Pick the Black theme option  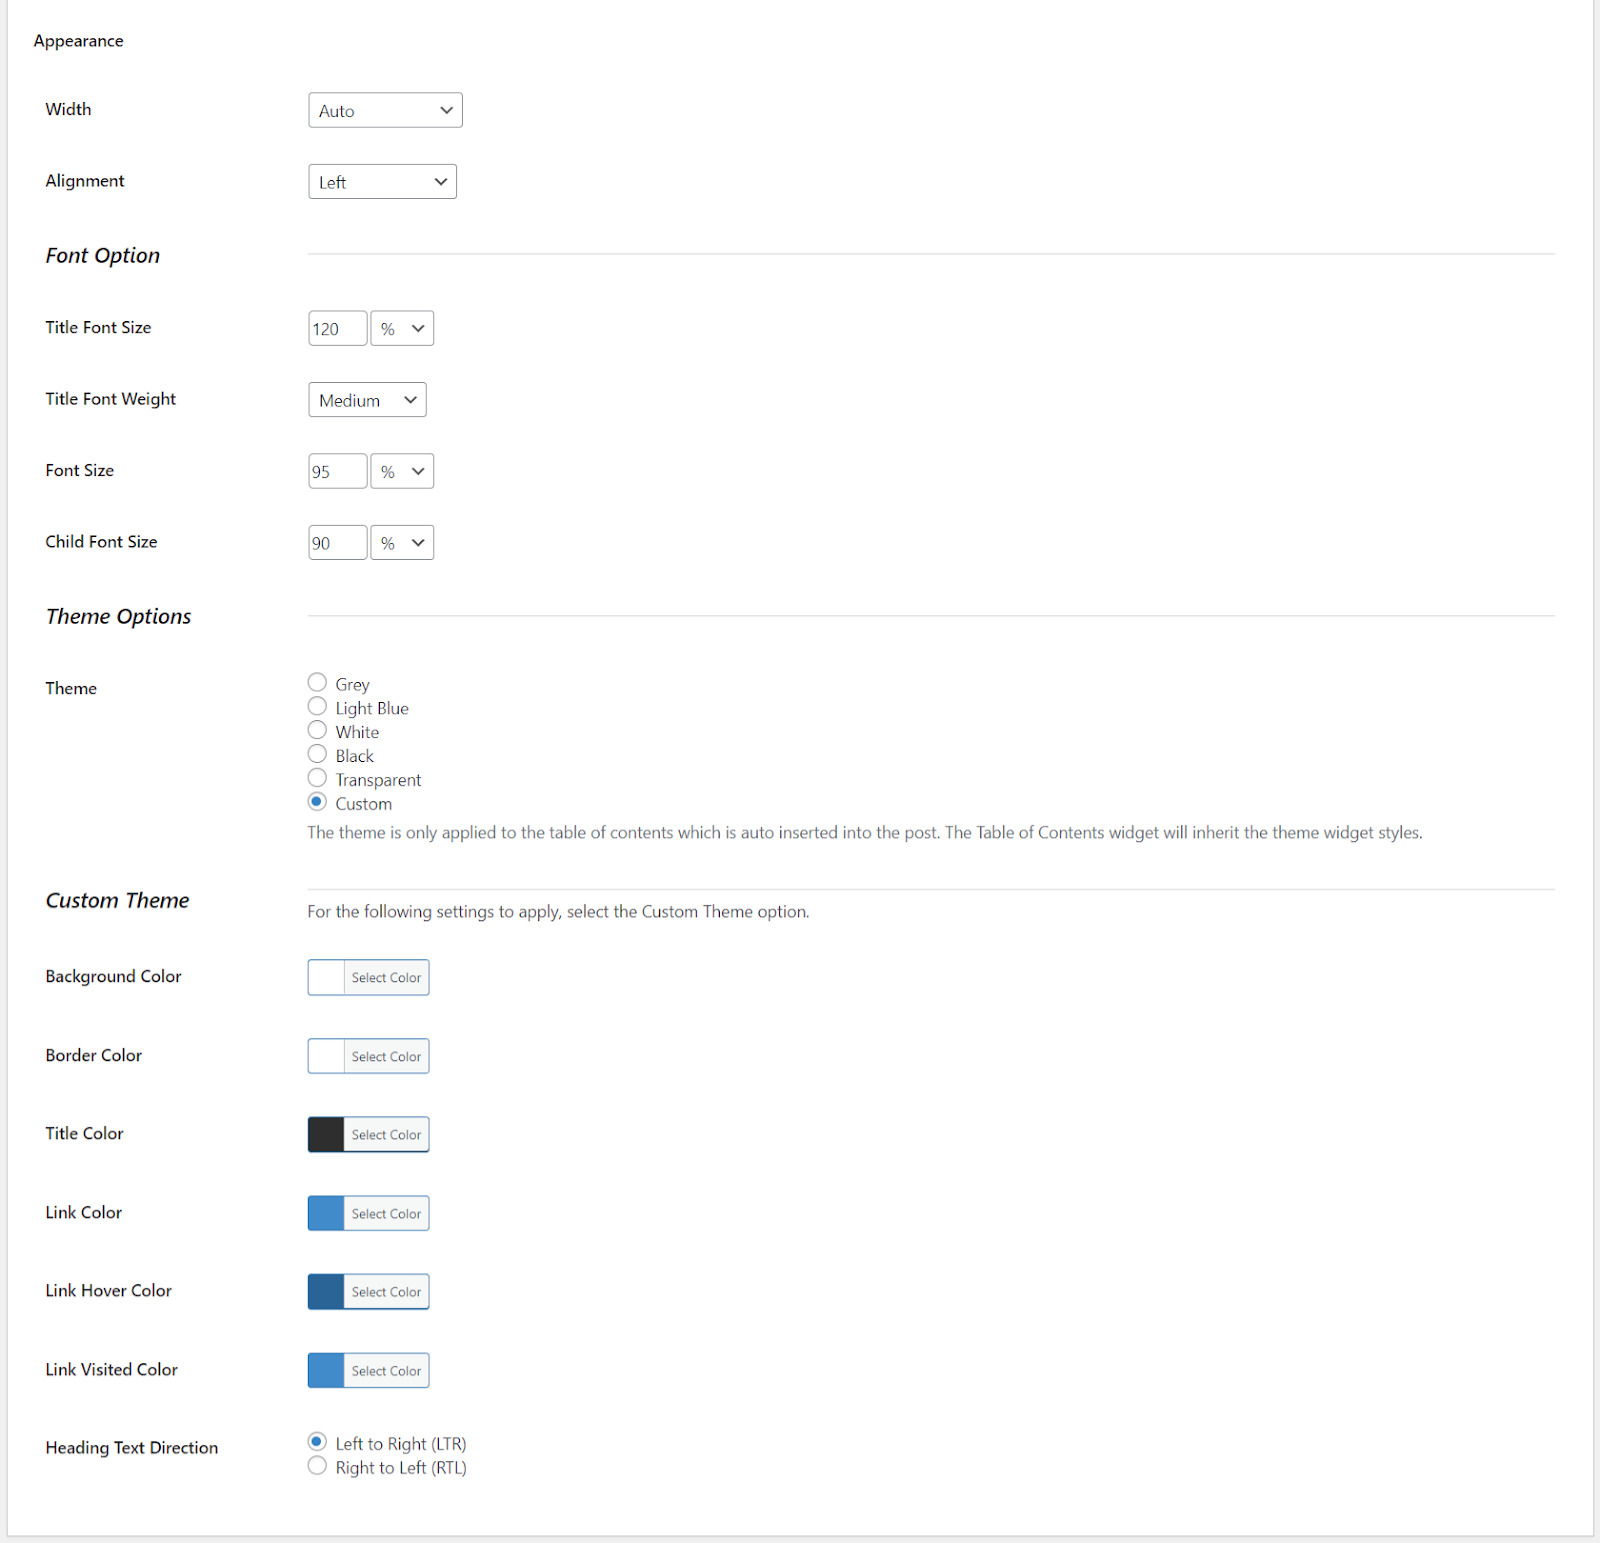318,755
